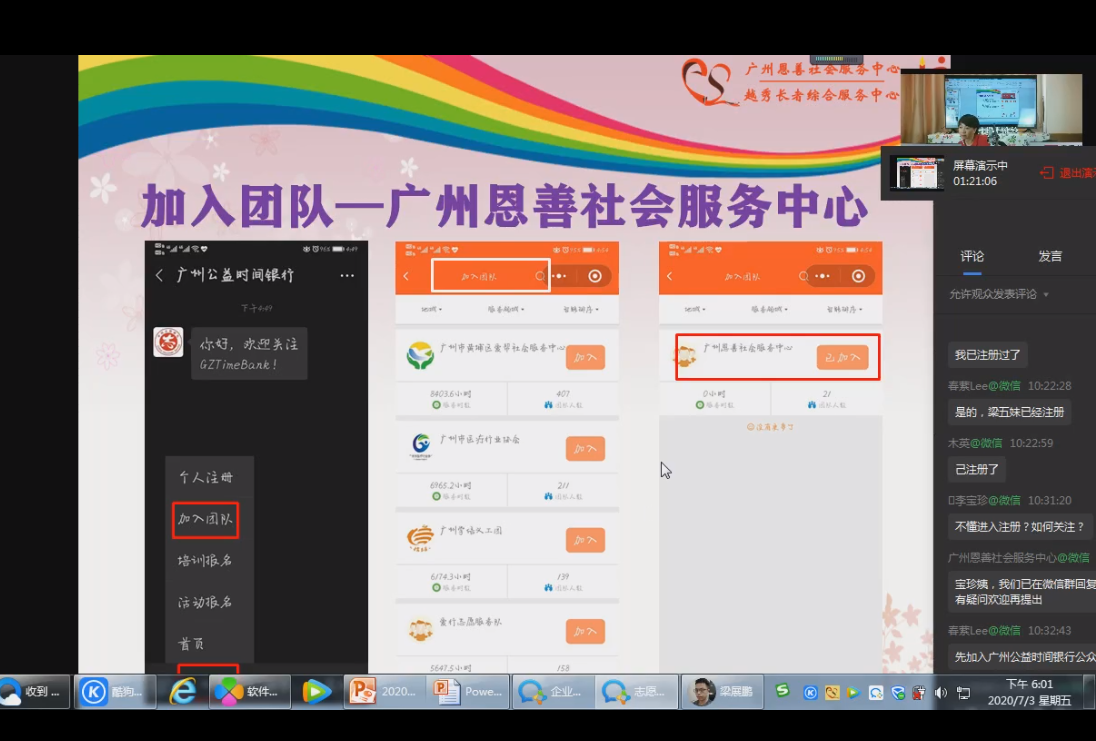Open the volume speaker tray icon
This screenshot has width=1096, height=741.
click(942, 693)
